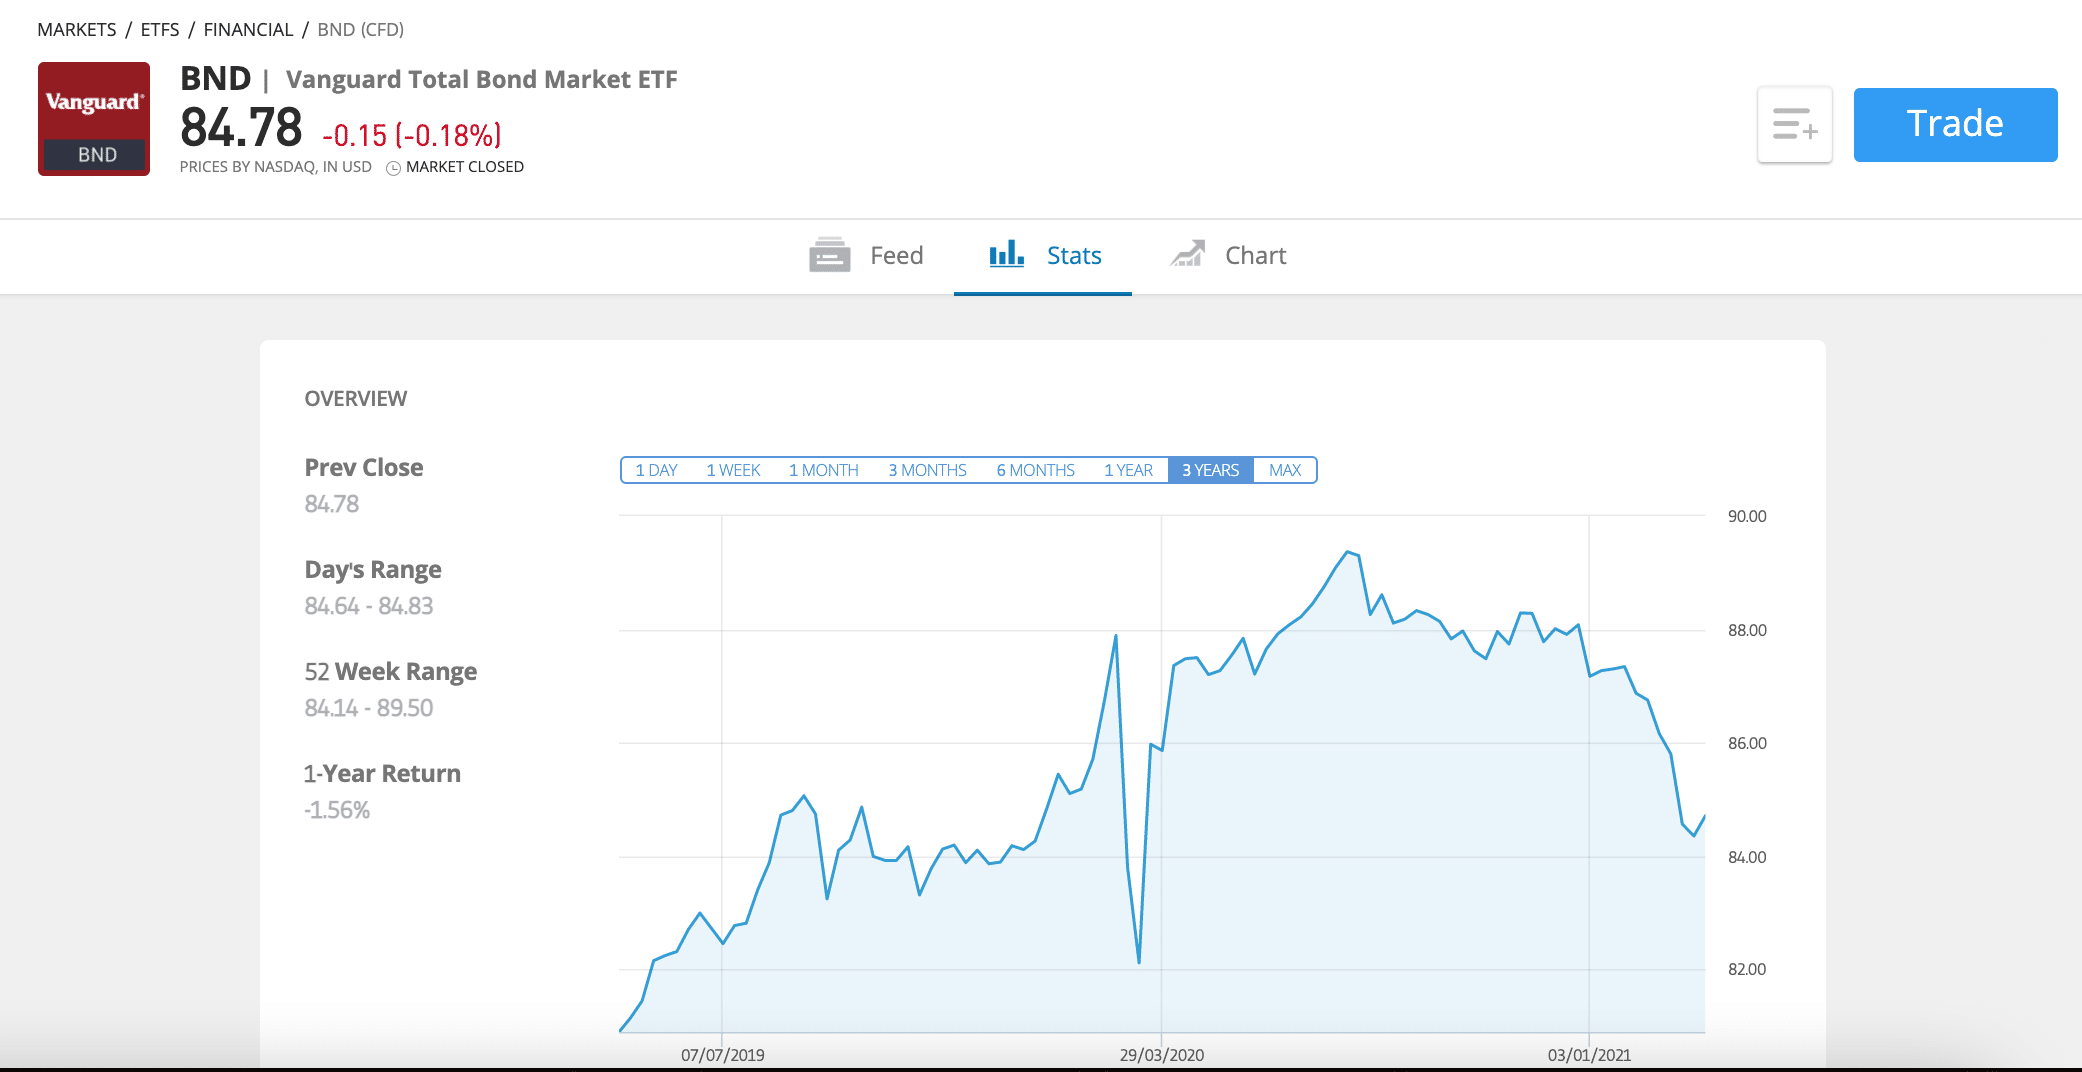Select 3 MONTHS chart range
This screenshot has width=2082, height=1072.
pos(927,470)
